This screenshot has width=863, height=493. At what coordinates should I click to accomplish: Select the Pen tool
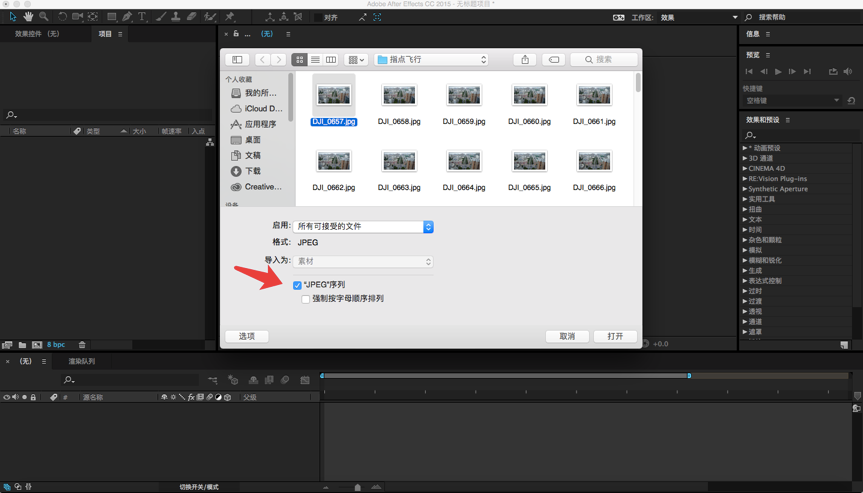click(127, 17)
